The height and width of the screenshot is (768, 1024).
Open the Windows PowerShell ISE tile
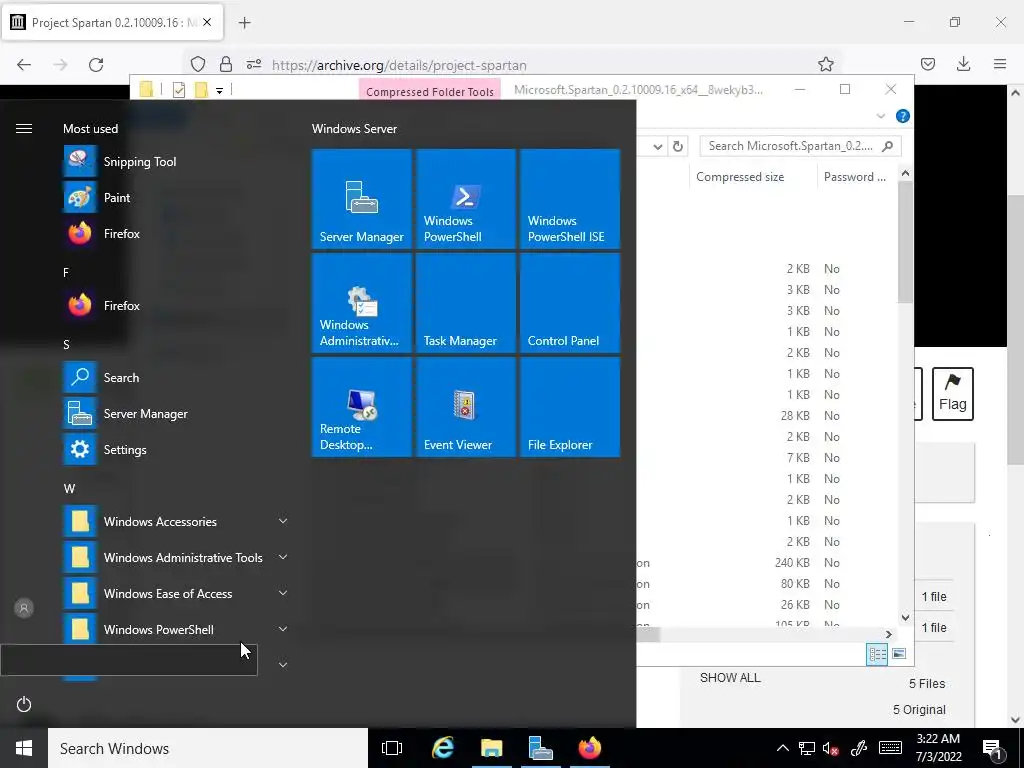pos(570,199)
